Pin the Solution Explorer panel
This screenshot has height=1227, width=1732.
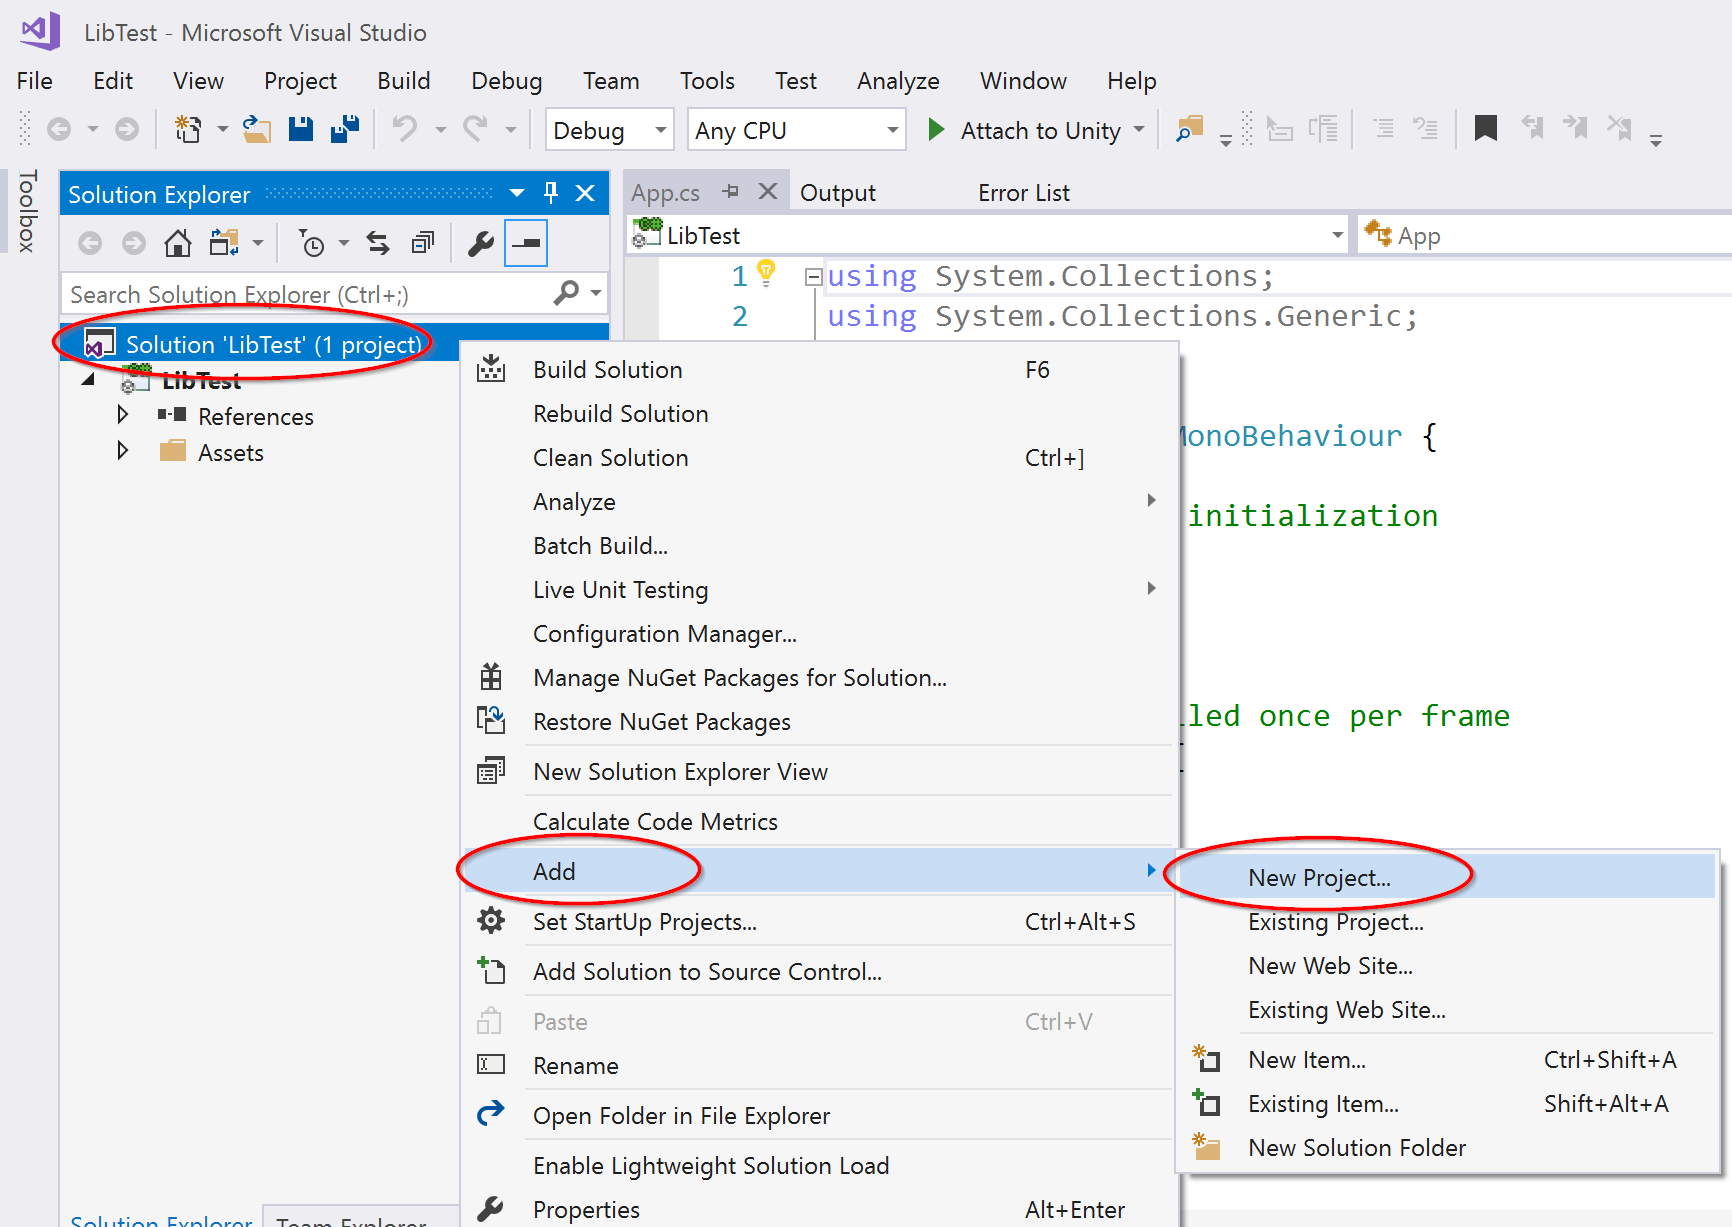[x=551, y=193]
